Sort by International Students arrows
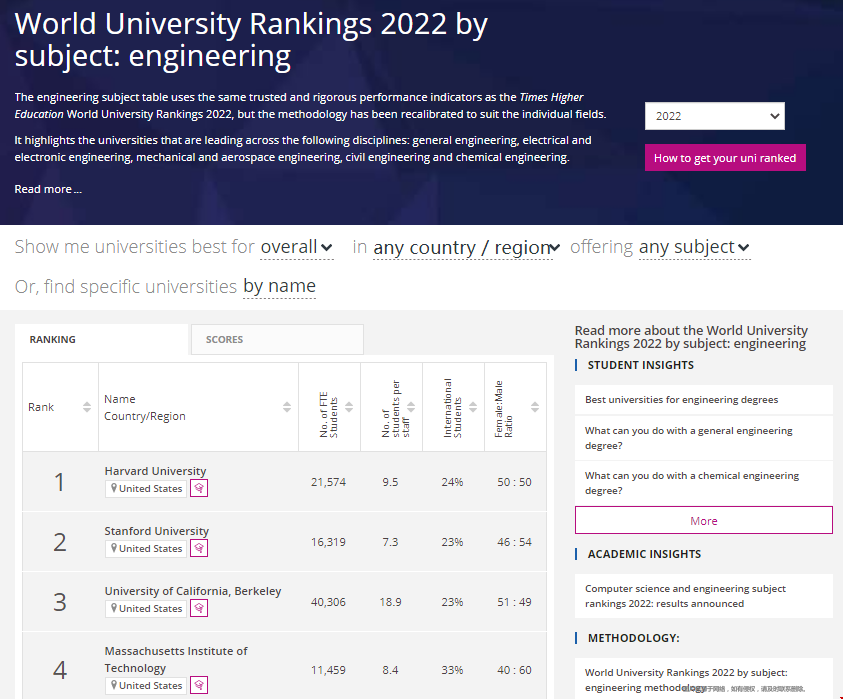Image resolution: width=843 pixels, height=699 pixels. tap(473, 407)
